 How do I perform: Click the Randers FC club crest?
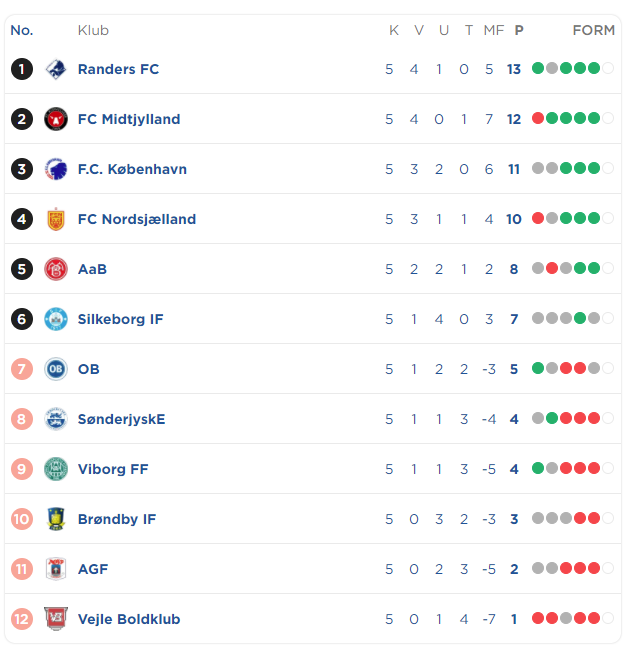[x=56, y=69]
